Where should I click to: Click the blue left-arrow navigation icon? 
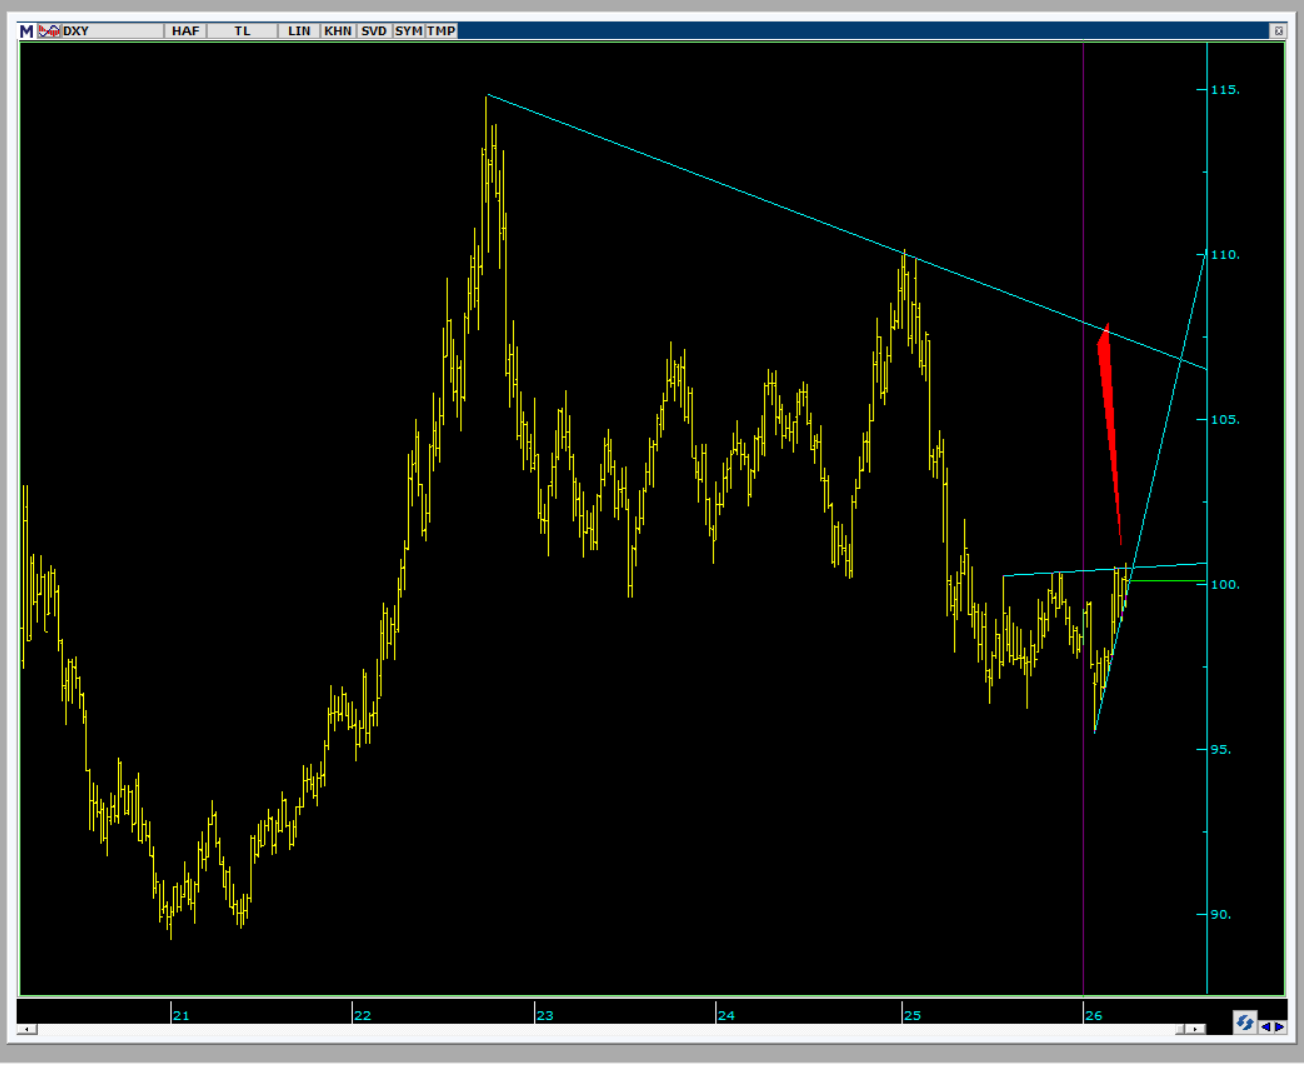(1266, 1026)
